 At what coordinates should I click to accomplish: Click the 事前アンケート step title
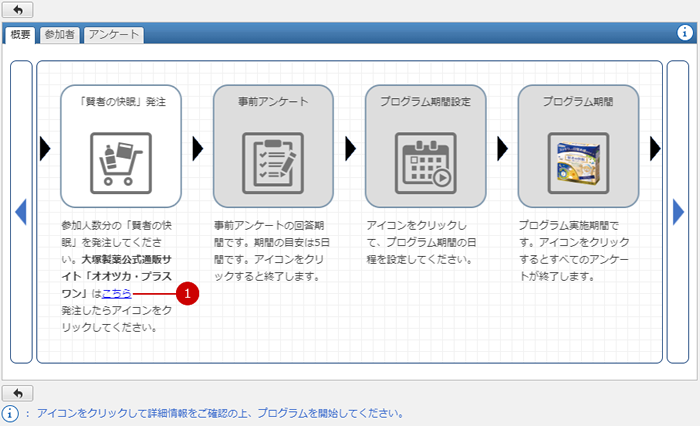273,101
